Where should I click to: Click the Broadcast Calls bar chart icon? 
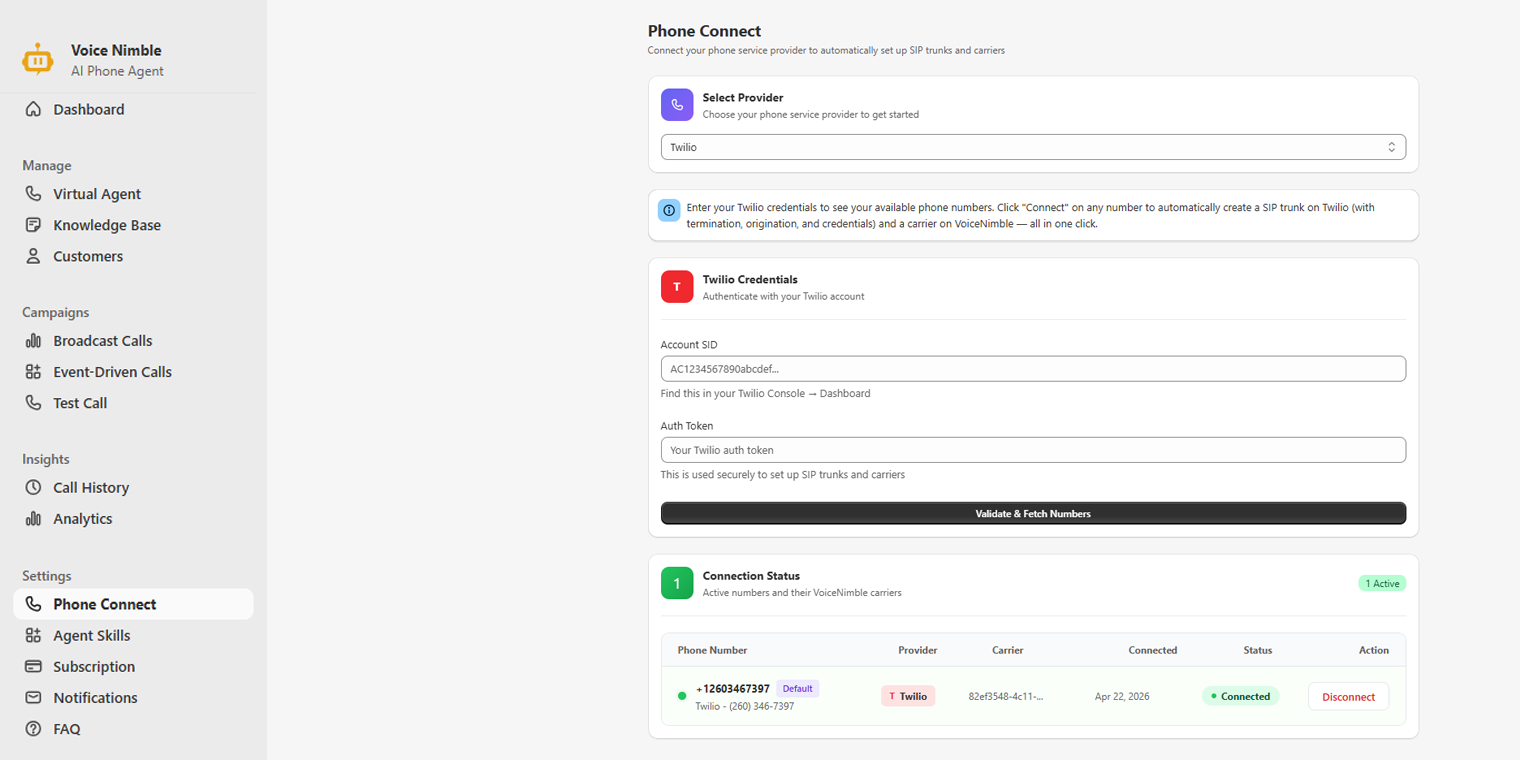pos(33,341)
